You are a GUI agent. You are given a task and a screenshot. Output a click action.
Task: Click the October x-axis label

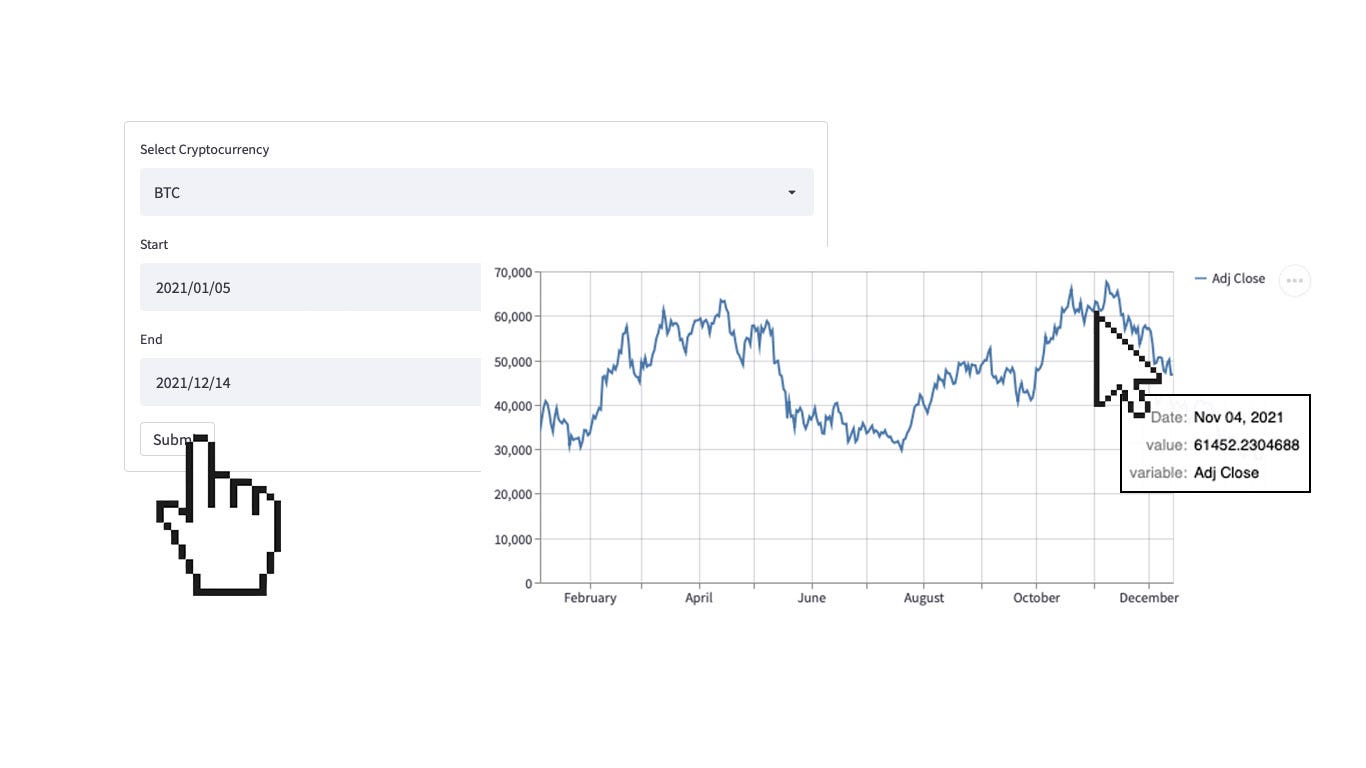[1036, 598]
